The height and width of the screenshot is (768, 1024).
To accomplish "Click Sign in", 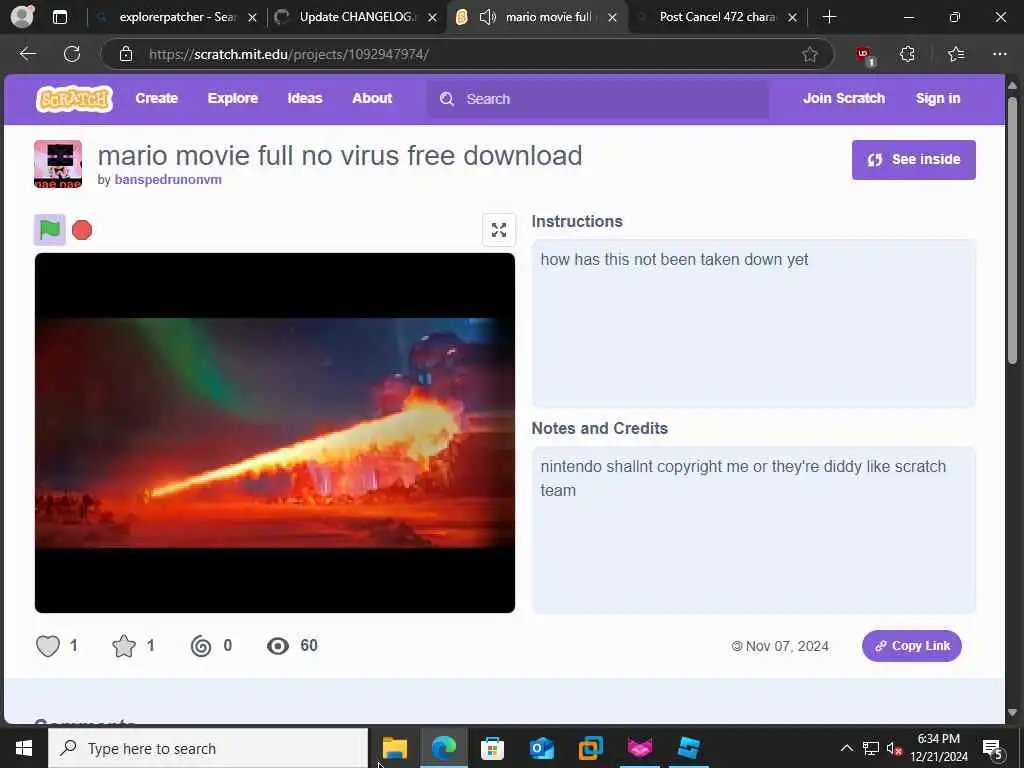I will pyautogui.click(x=938, y=99).
